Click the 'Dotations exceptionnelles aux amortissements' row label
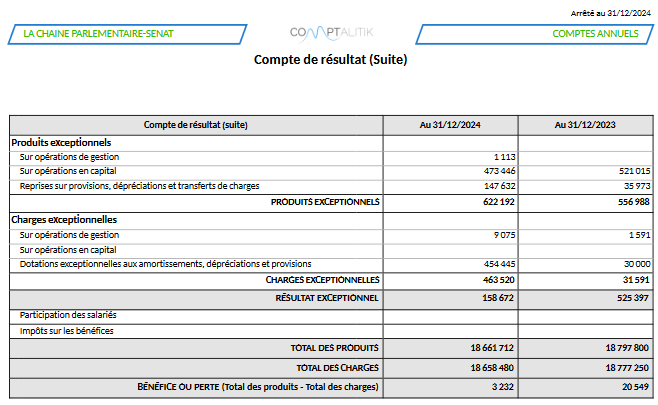658x405 pixels. 165,264
